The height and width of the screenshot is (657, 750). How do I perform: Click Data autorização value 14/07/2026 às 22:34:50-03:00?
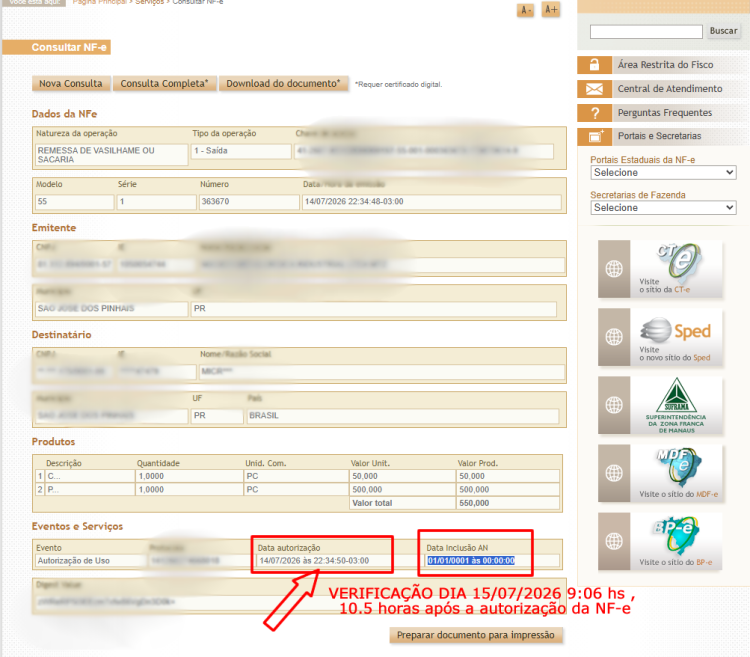pos(314,561)
